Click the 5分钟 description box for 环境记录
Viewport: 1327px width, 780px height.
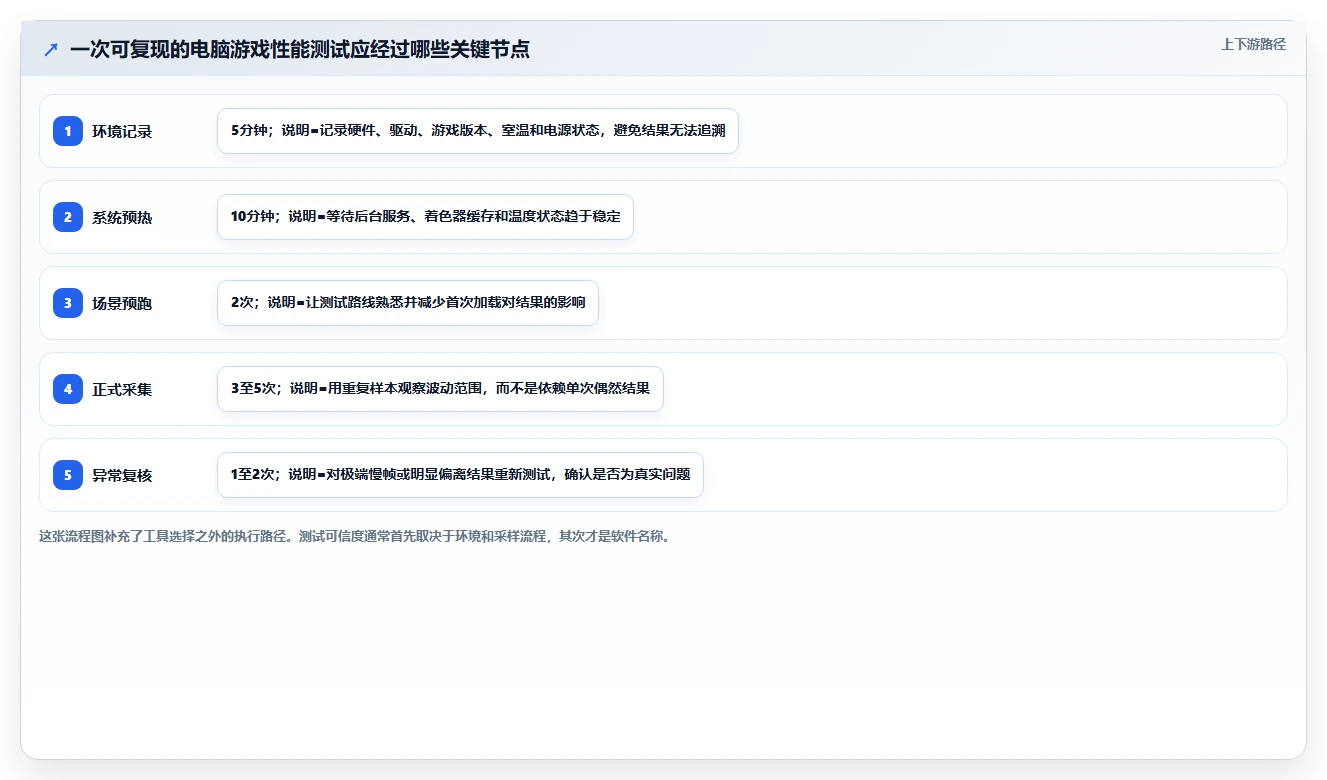coord(478,131)
